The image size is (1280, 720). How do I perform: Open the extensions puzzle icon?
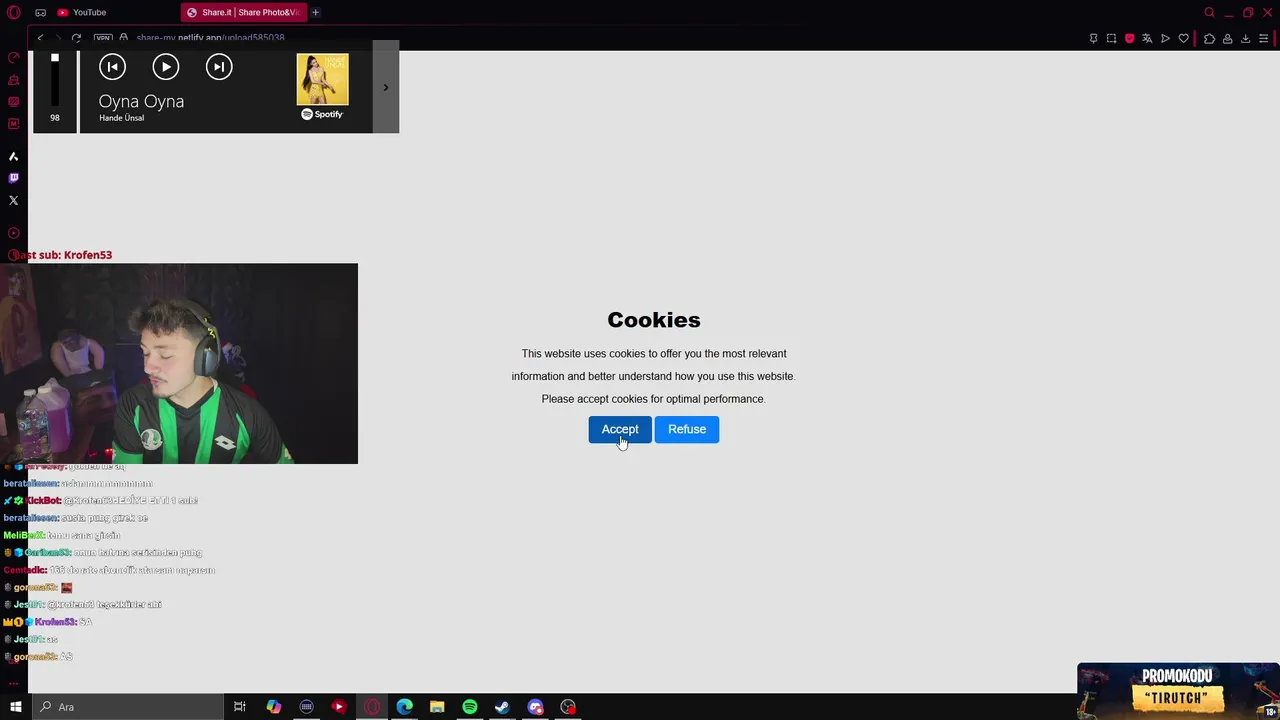click(x=1209, y=38)
